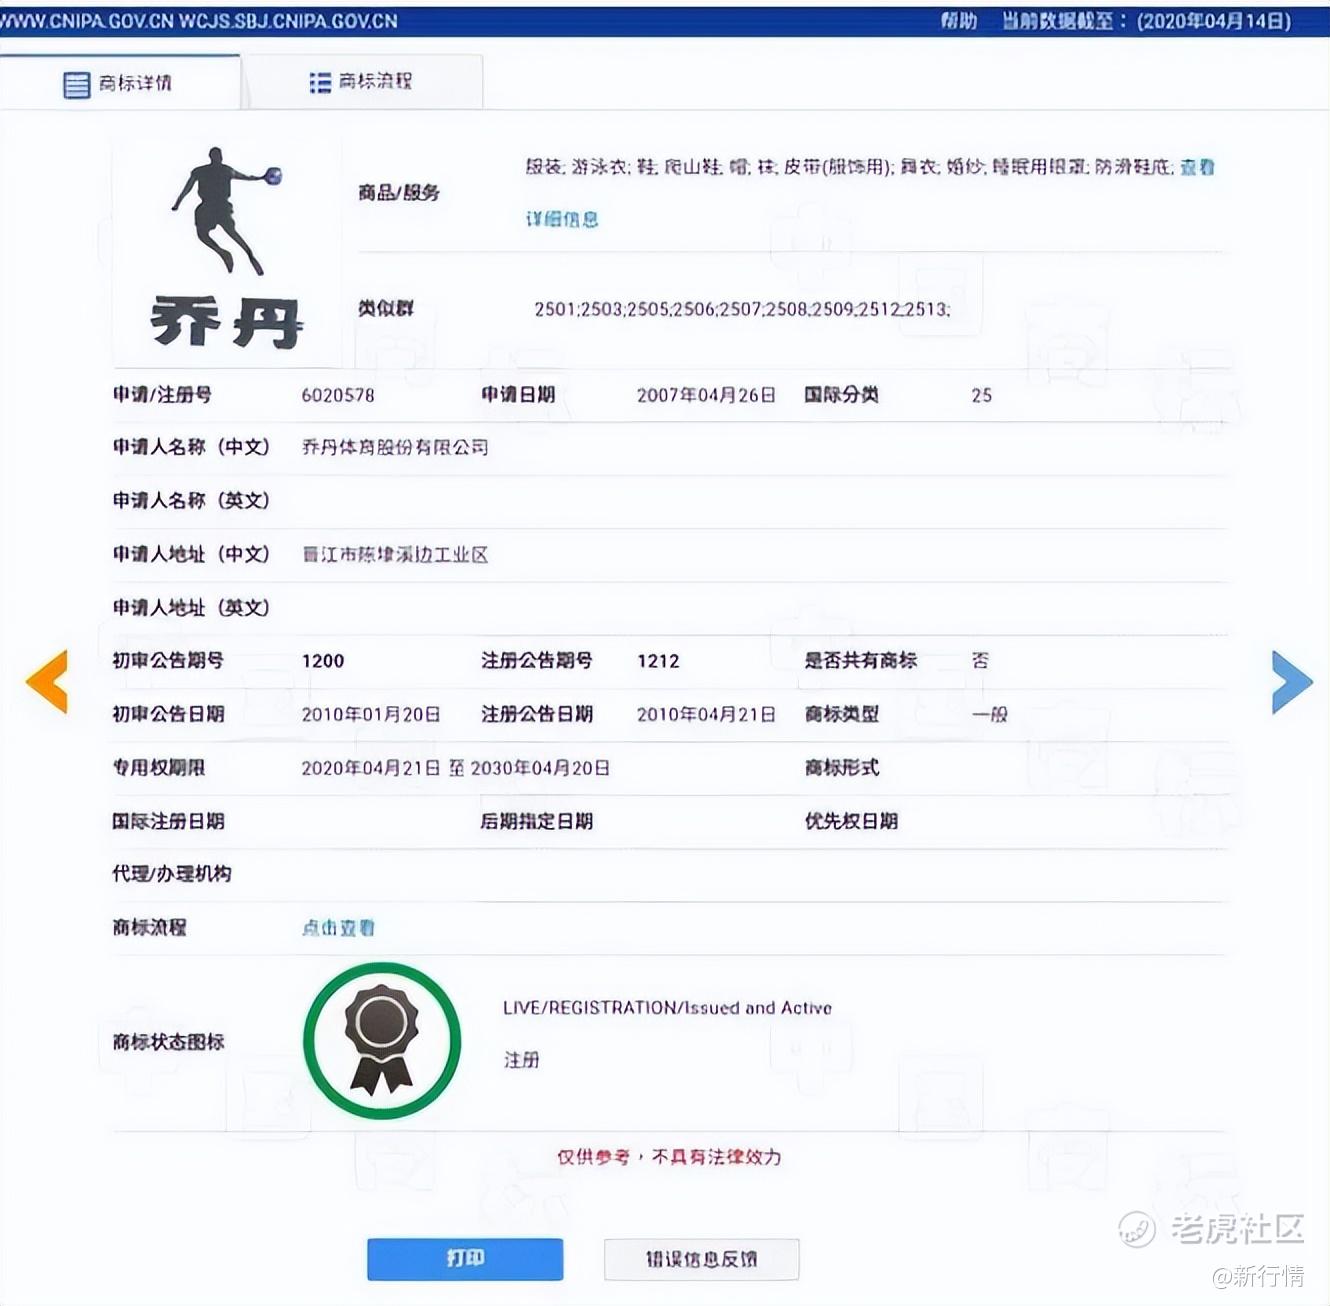The height and width of the screenshot is (1306, 1330).
Task: Select registration announcement issue 1212
Action: (x=658, y=661)
